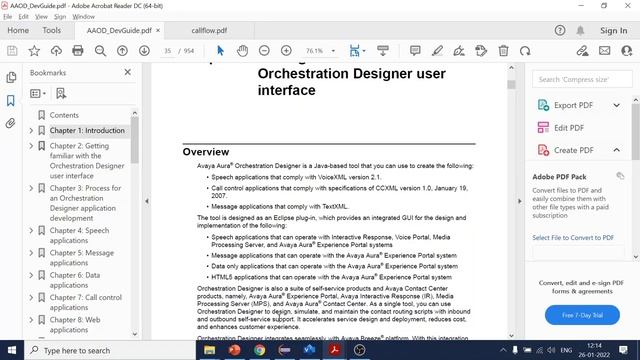Expand Chapter 5: Message applications

[x=31, y=253]
